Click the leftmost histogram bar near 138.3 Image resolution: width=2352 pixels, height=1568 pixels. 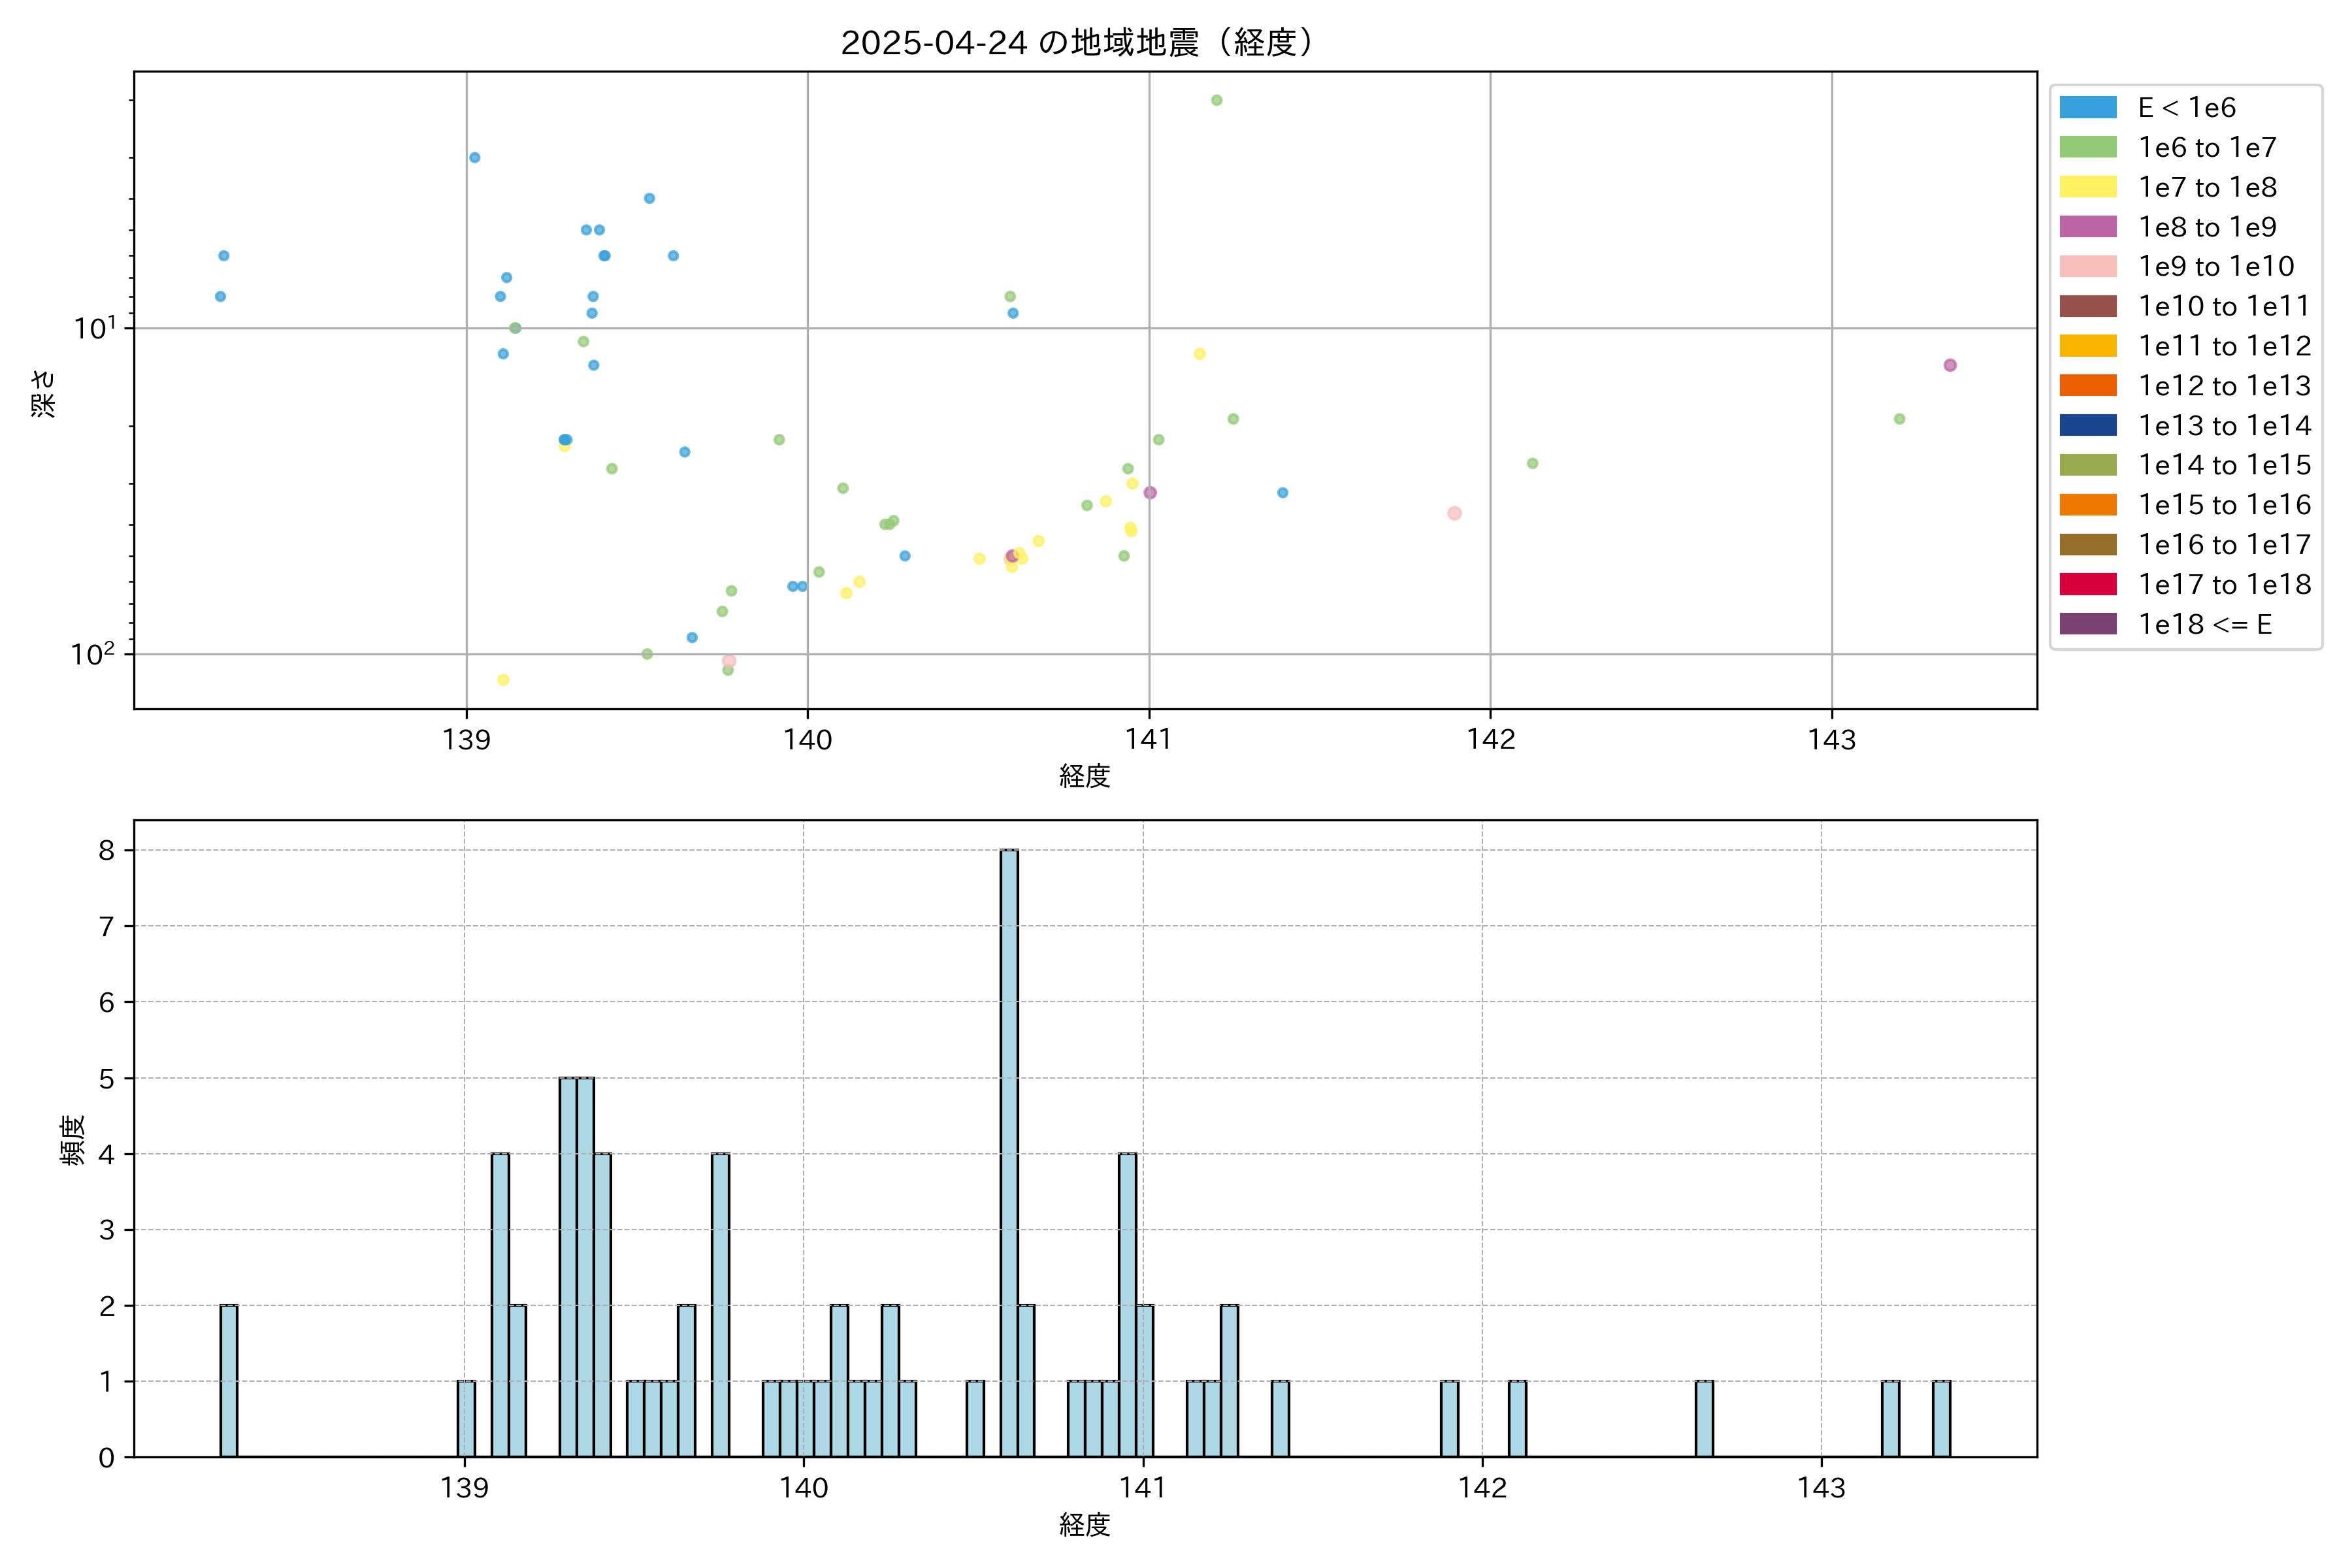point(229,1380)
